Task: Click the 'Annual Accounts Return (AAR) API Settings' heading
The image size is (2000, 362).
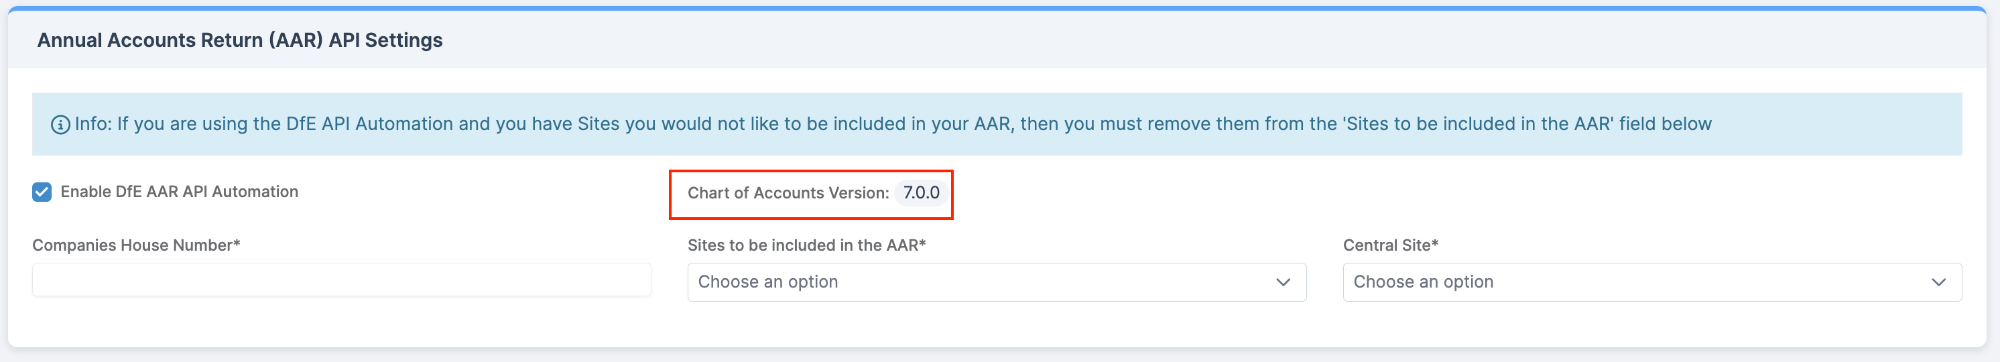Action: coord(240,40)
